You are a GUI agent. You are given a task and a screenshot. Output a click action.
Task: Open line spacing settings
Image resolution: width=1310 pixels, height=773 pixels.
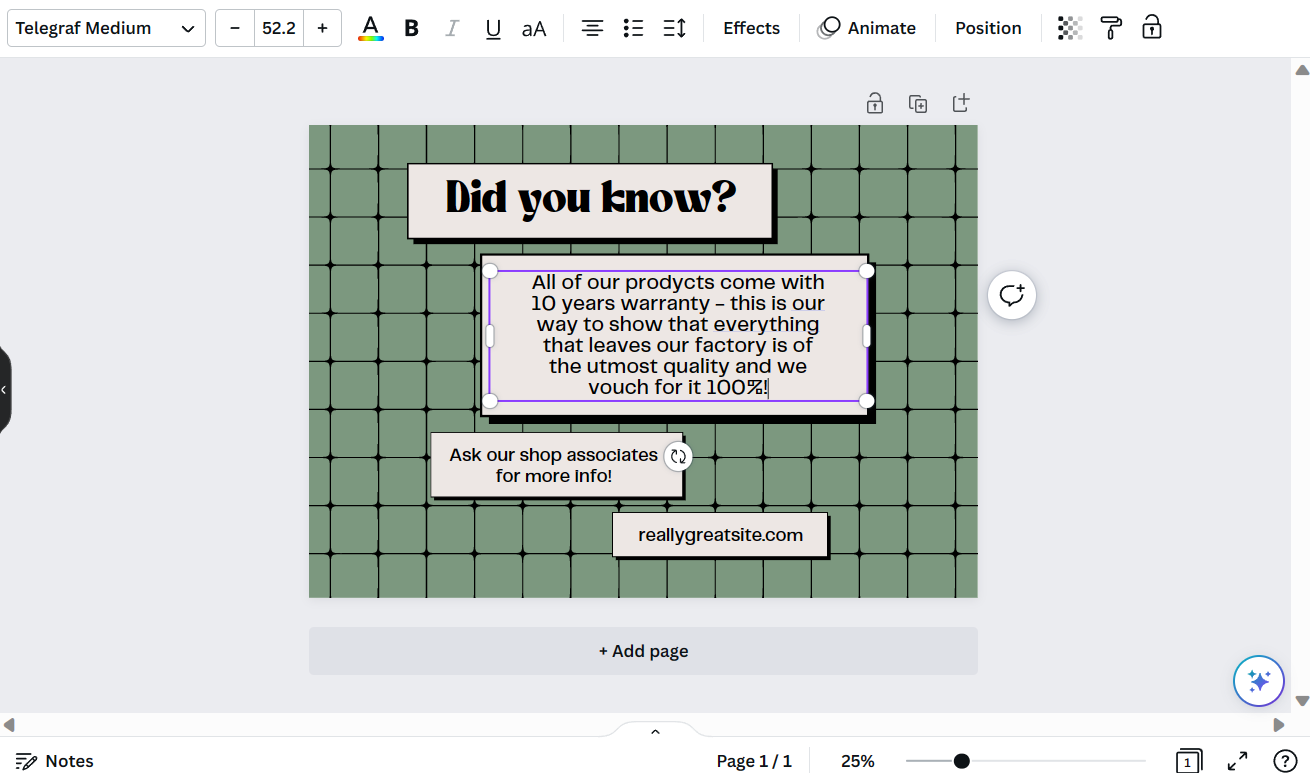(674, 28)
